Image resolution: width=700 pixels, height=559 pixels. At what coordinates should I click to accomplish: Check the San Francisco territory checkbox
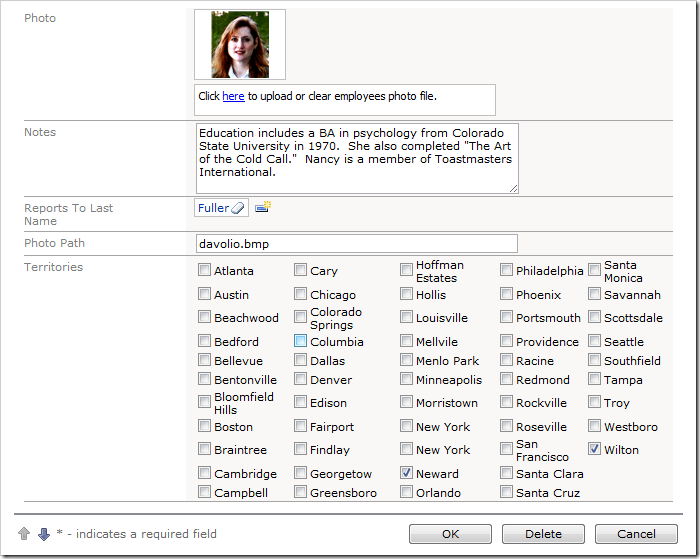tap(507, 450)
